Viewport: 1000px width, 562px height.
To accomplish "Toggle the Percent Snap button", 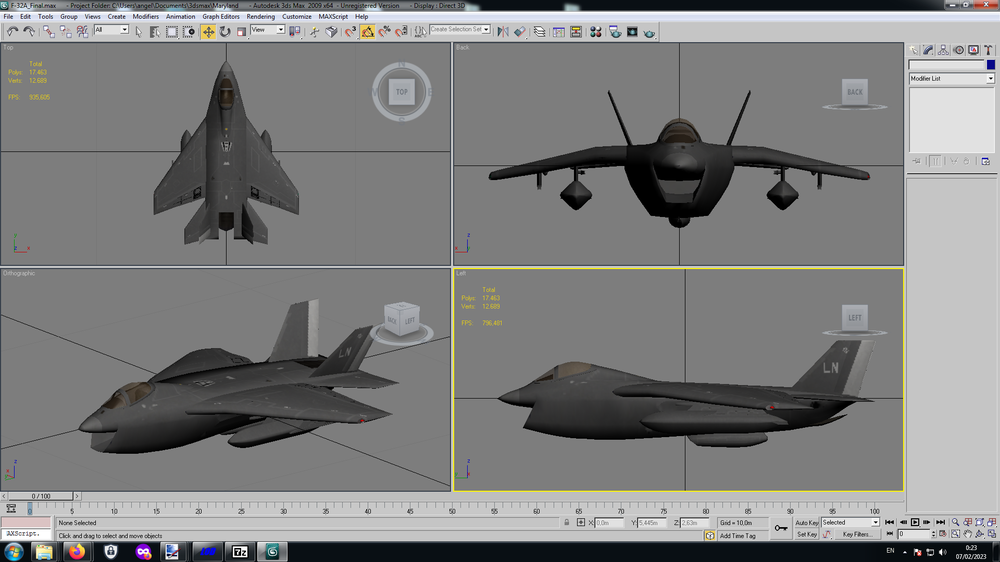I will (385, 31).
